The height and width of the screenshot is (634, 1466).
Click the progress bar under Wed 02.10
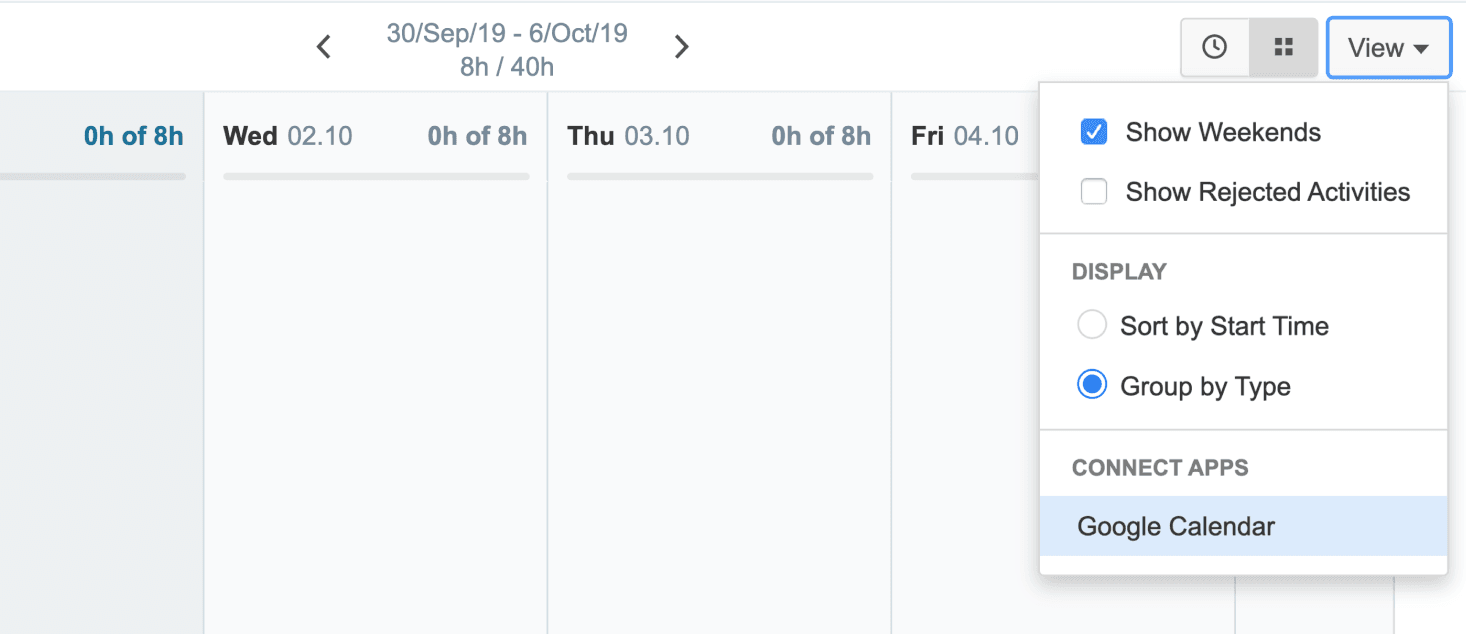pyautogui.click(x=376, y=177)
